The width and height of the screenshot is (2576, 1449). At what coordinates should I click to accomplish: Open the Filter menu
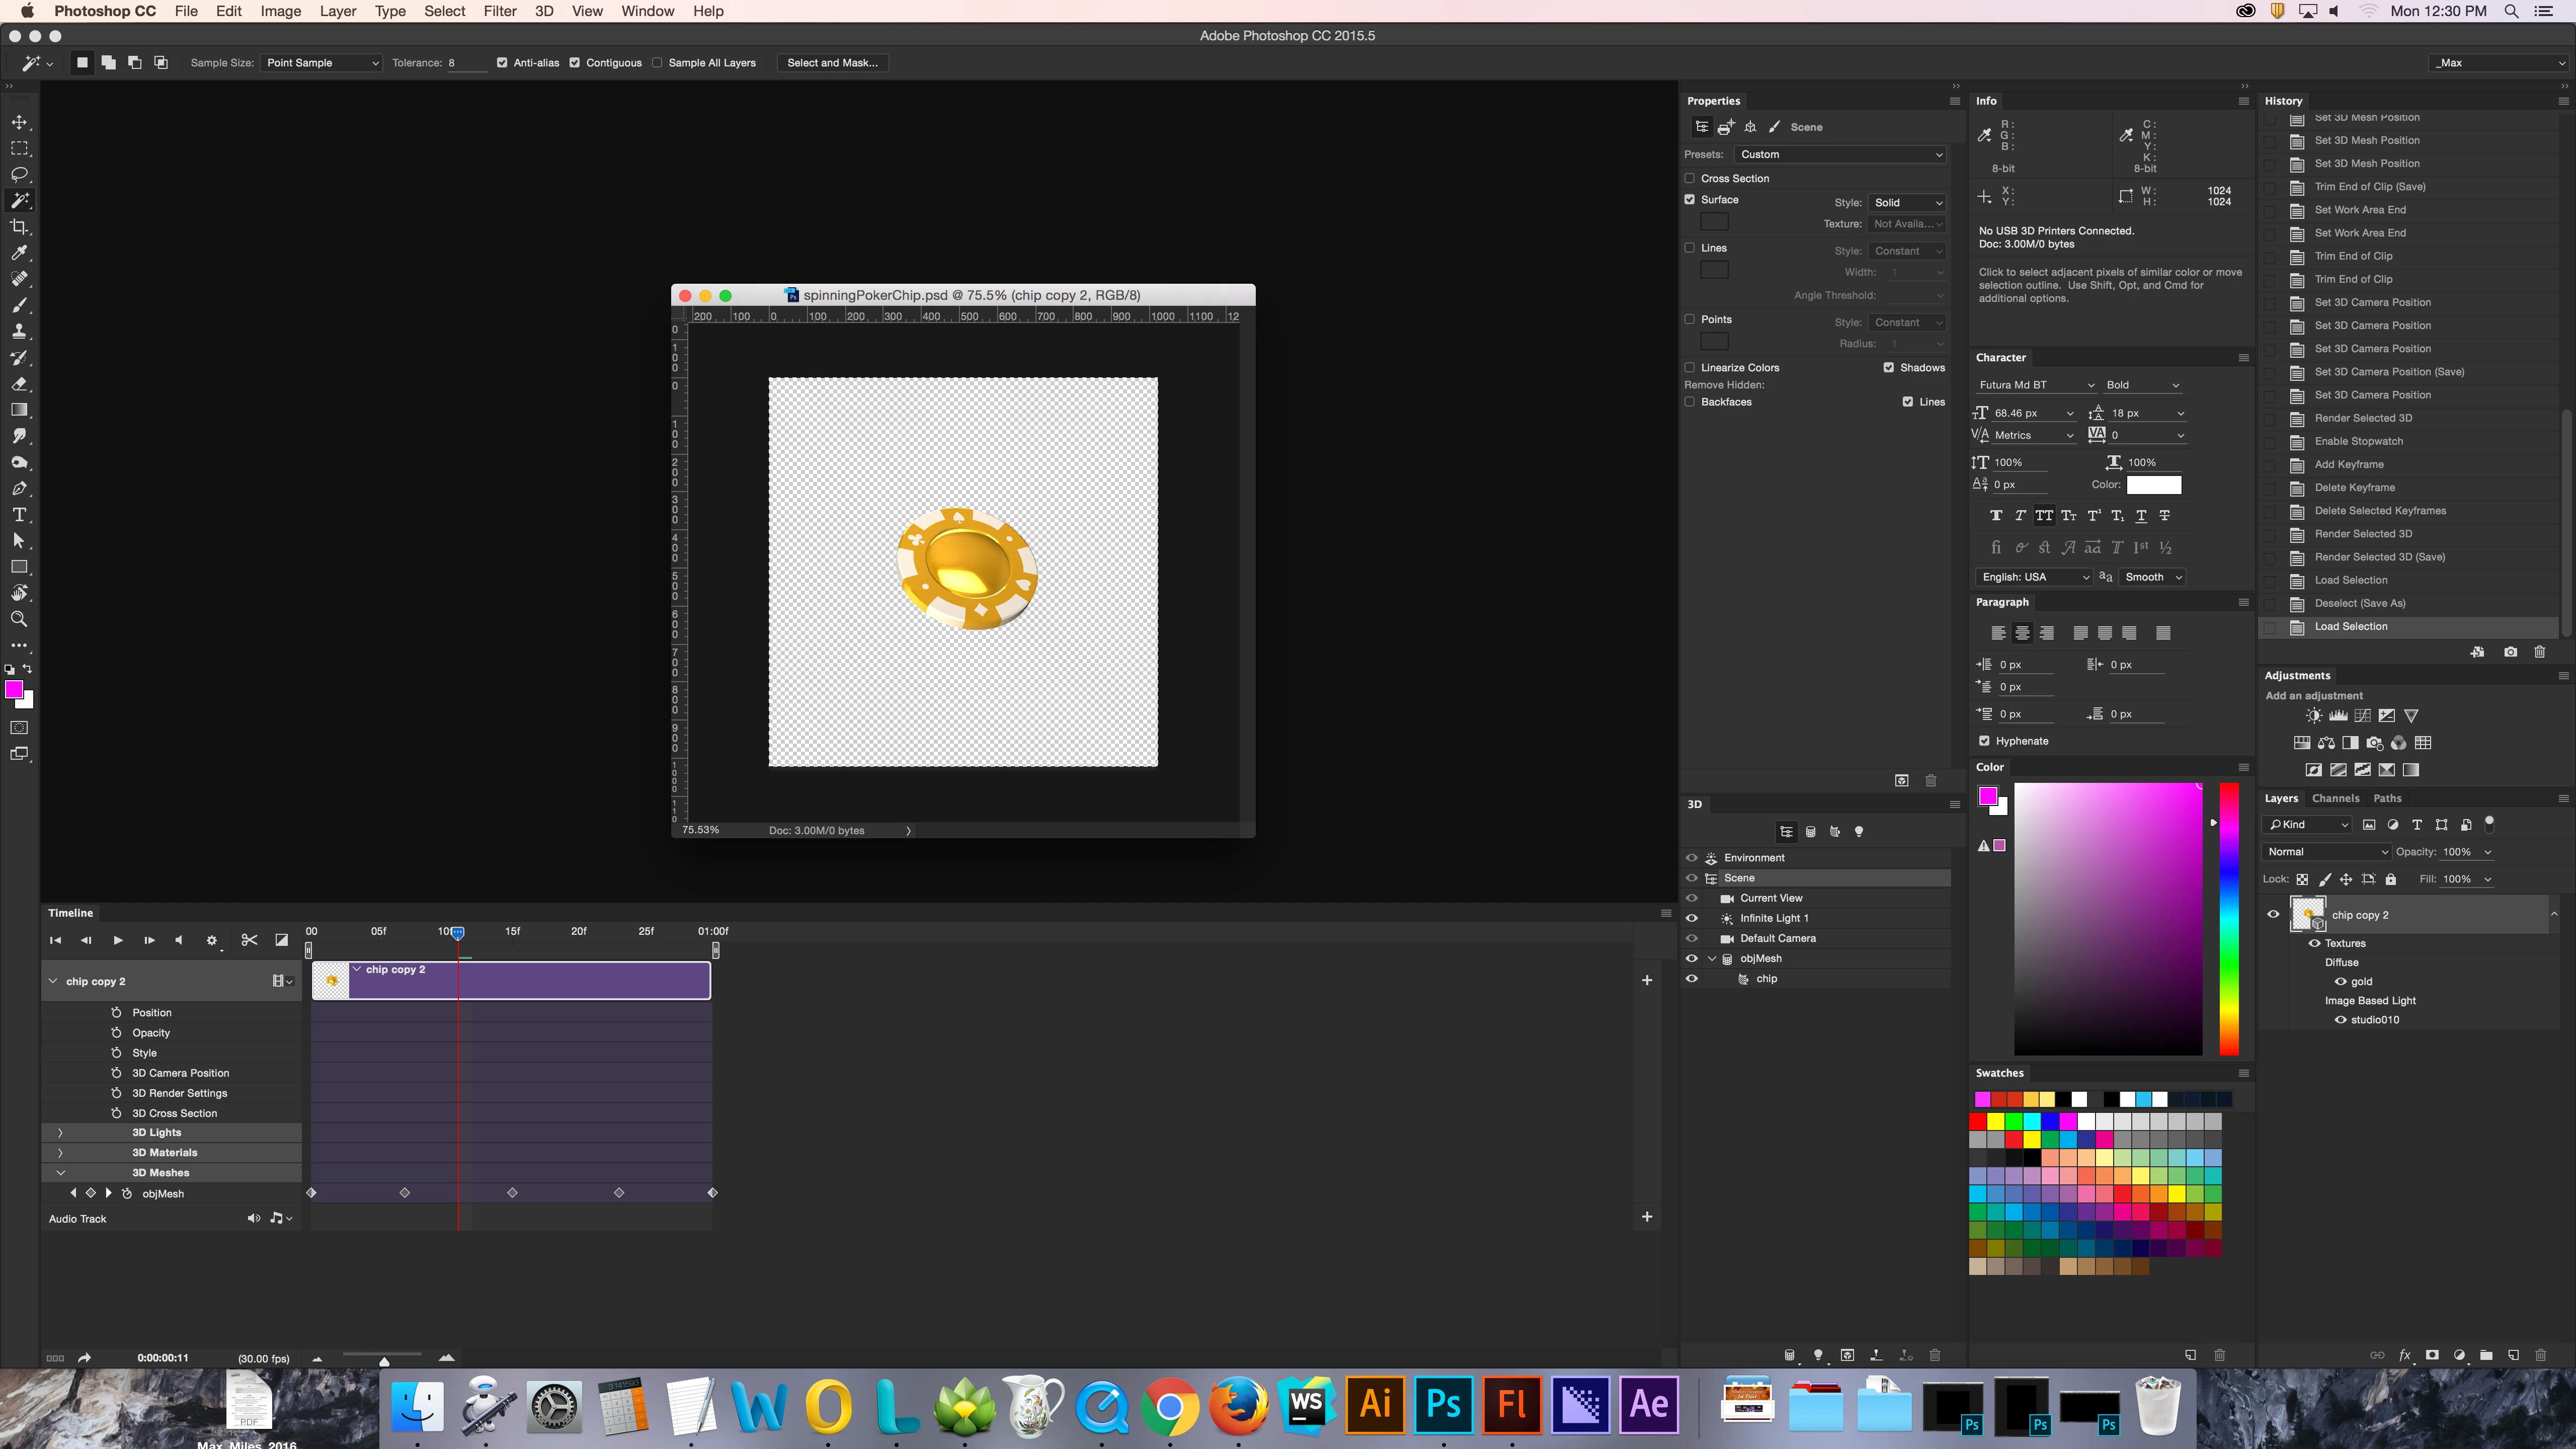(499, 11)
